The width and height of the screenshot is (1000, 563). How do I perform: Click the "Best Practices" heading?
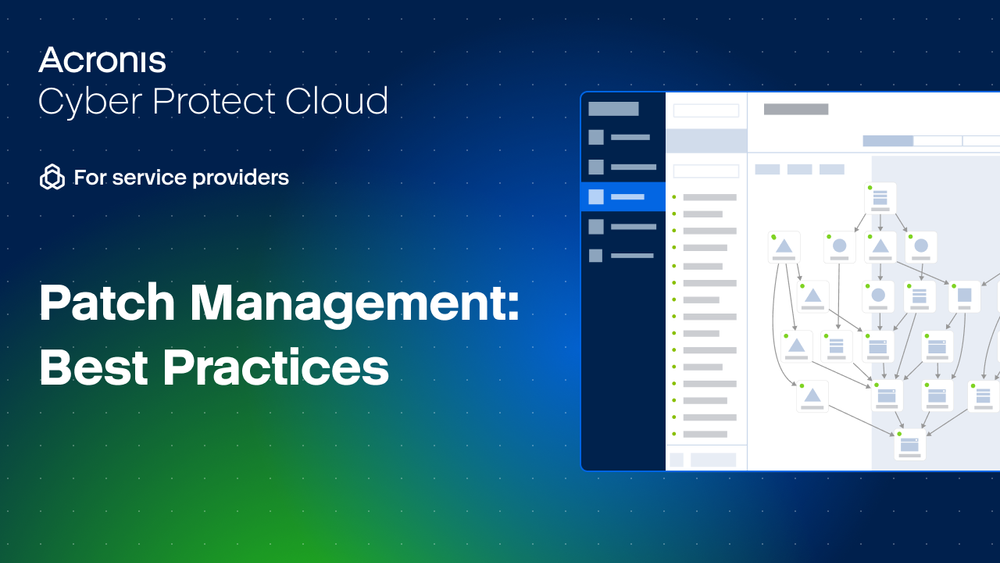tap(214, 368)
